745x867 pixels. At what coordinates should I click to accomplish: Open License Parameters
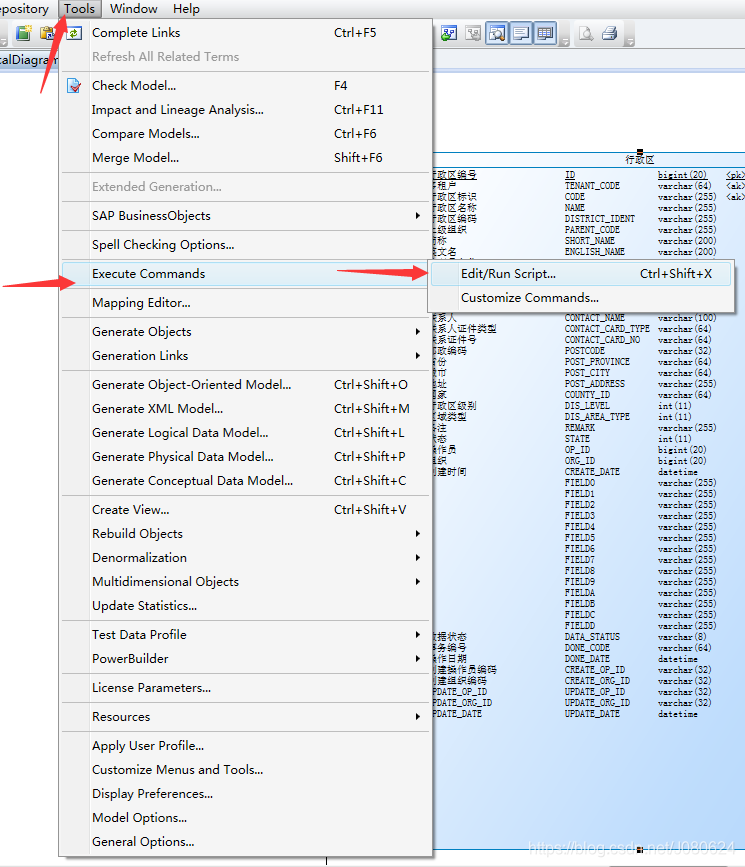click(x=246, y=688)
